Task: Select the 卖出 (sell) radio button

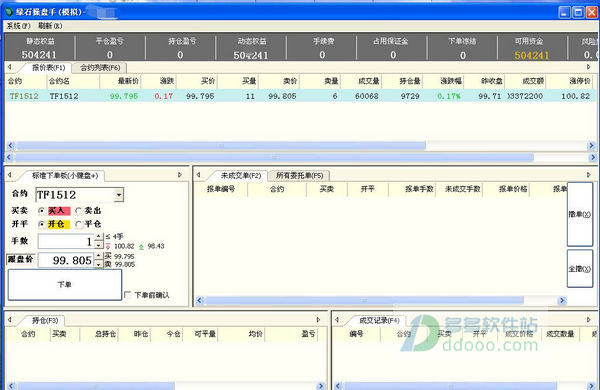Action: point(79,211)
